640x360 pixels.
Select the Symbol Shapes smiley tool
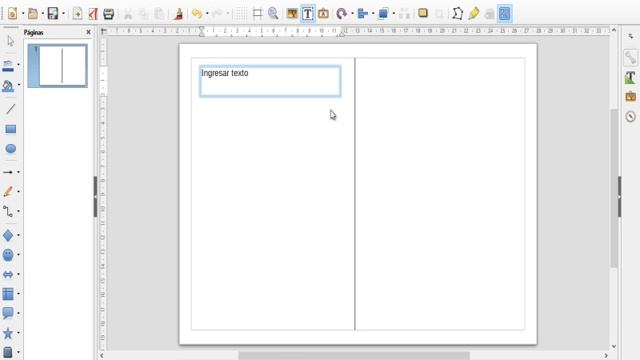click(x=8, y=255)
